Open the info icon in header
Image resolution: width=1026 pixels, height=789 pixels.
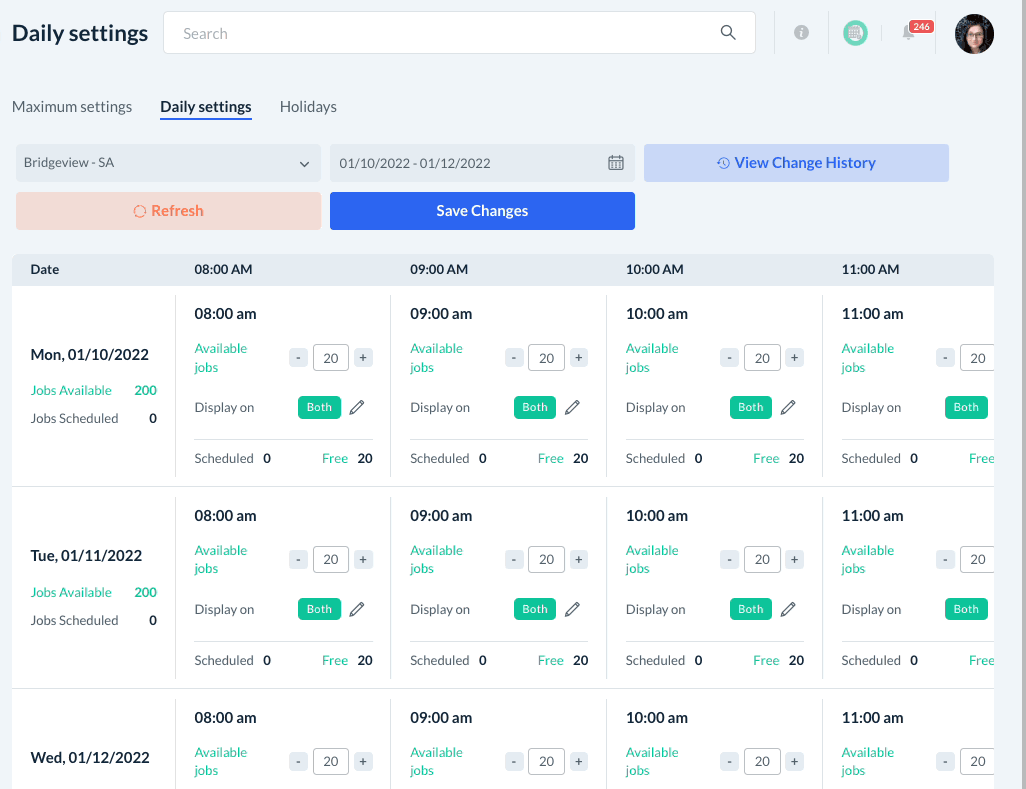point(801,33)
